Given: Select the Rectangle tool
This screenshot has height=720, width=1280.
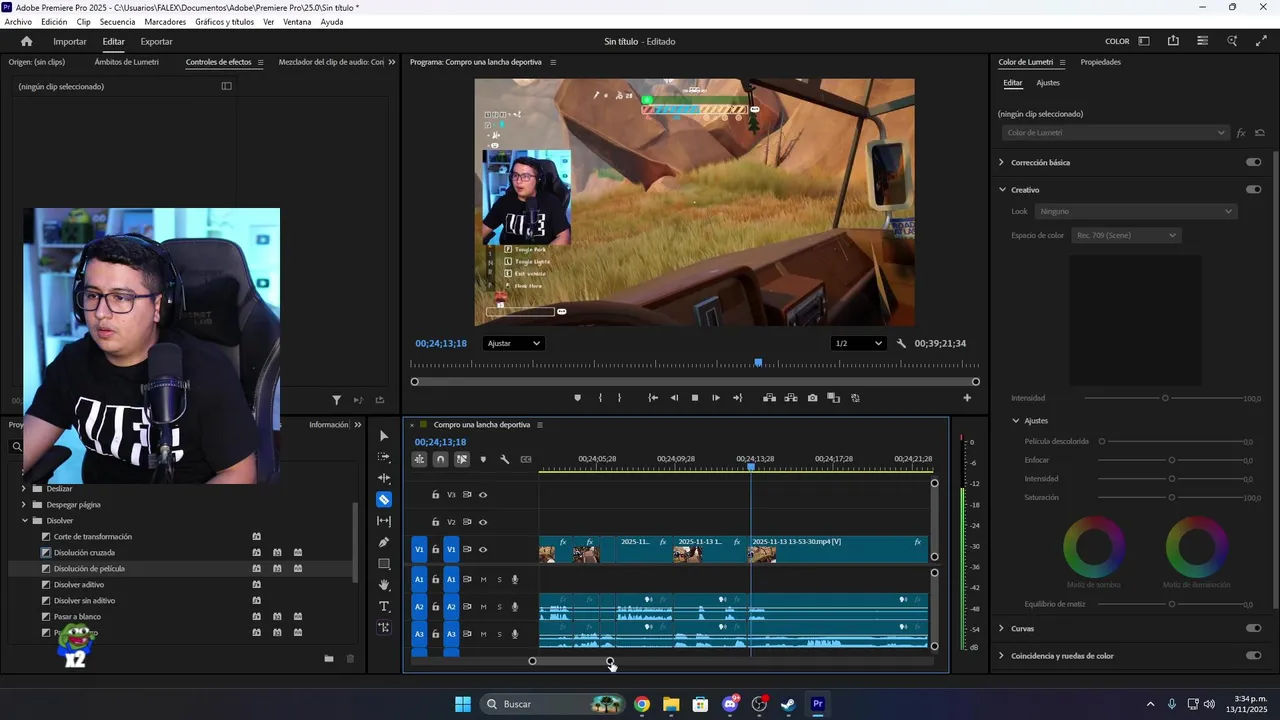Looking at the screenshot, I should (x=384, y=564).
